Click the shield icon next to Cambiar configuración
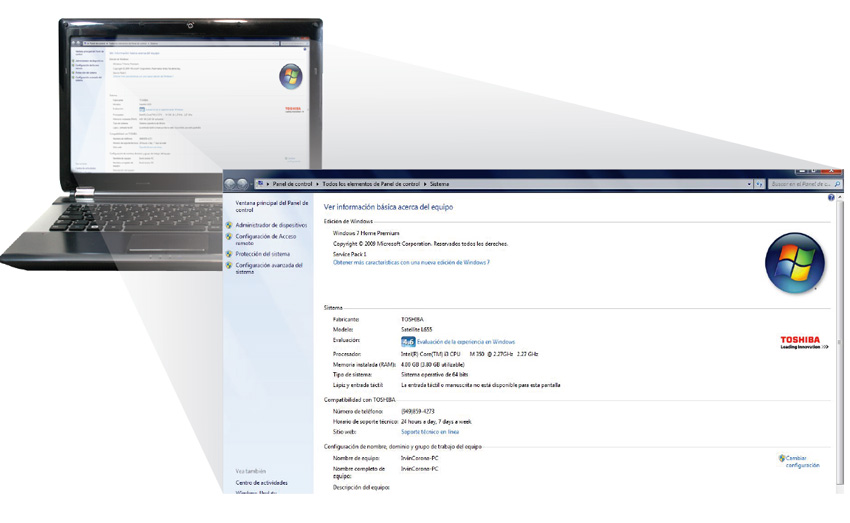The width and height of the screenshot is (850, 523). [782, 459]
